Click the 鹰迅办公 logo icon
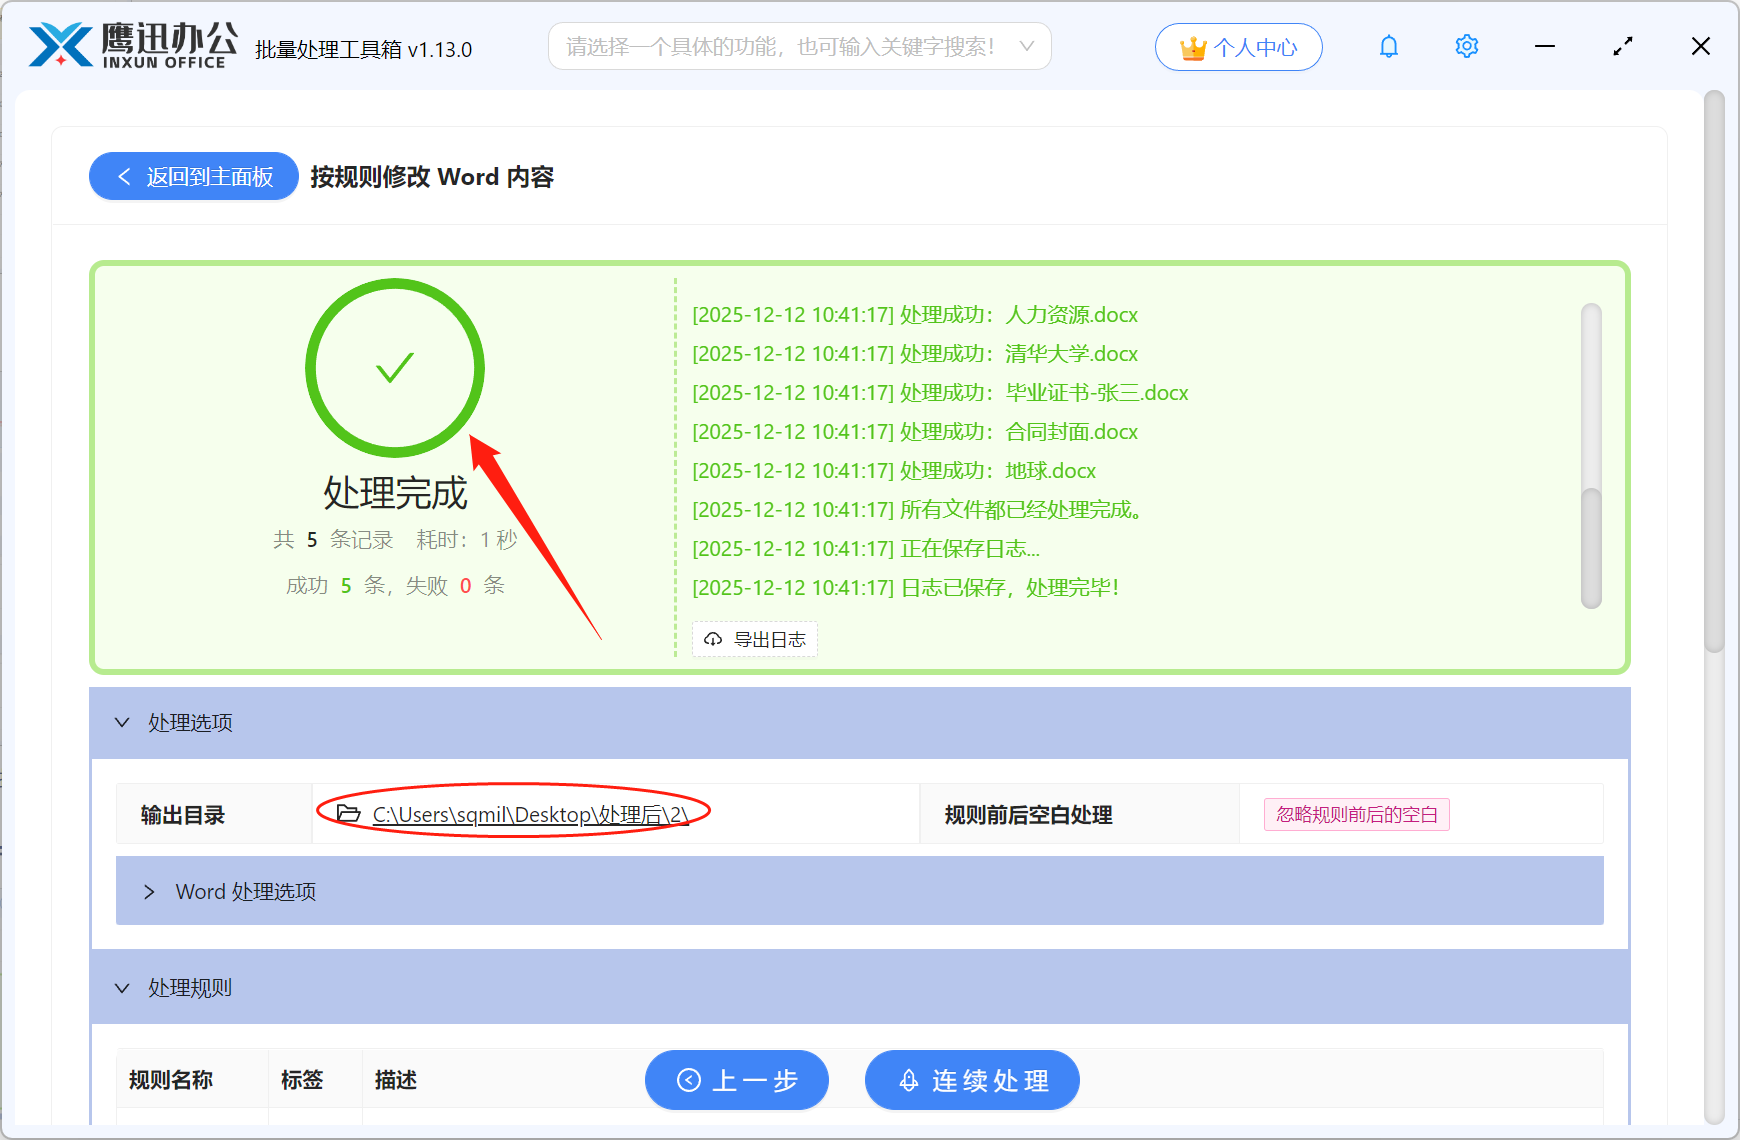Image resolution: width=1740 pixels, height=1140 pixels. (62, 44)
